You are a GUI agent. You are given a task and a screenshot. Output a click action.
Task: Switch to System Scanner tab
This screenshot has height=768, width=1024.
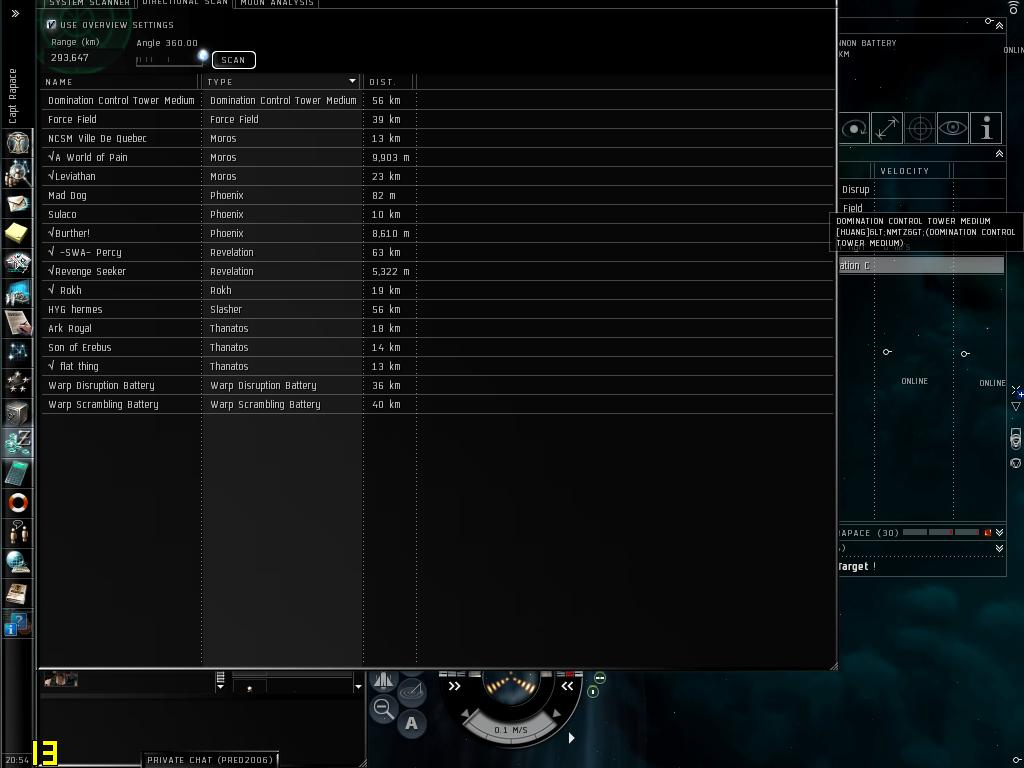coord(89,3)
